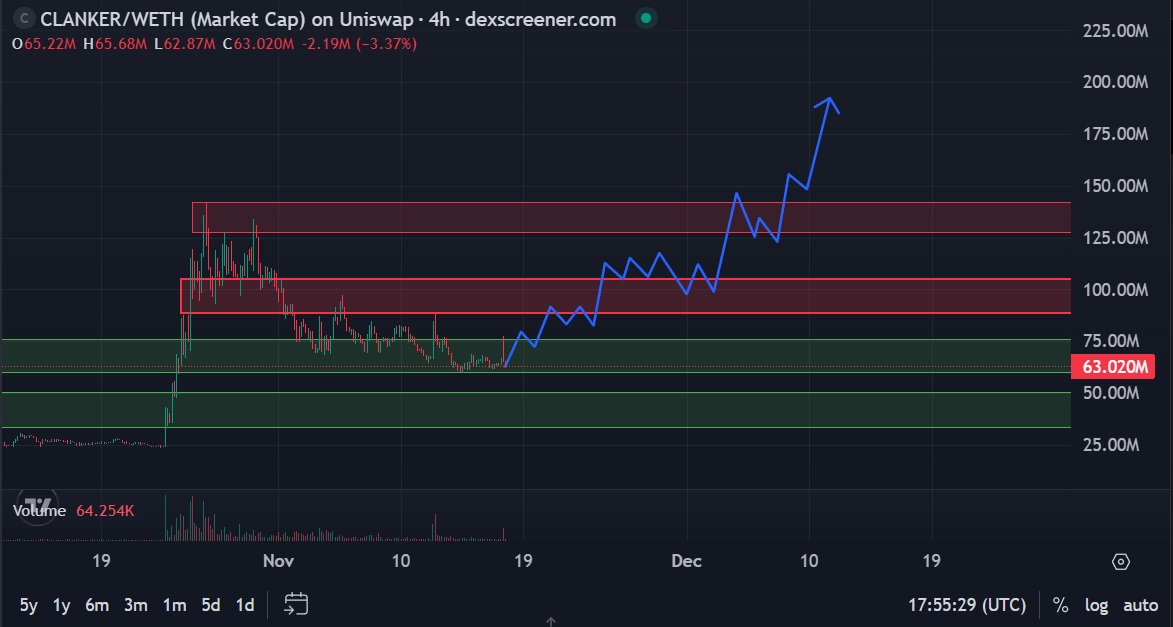Click the open value O65.22M
The width and height of the screenshot is (1173, 627).
click(x=44, y=44)
